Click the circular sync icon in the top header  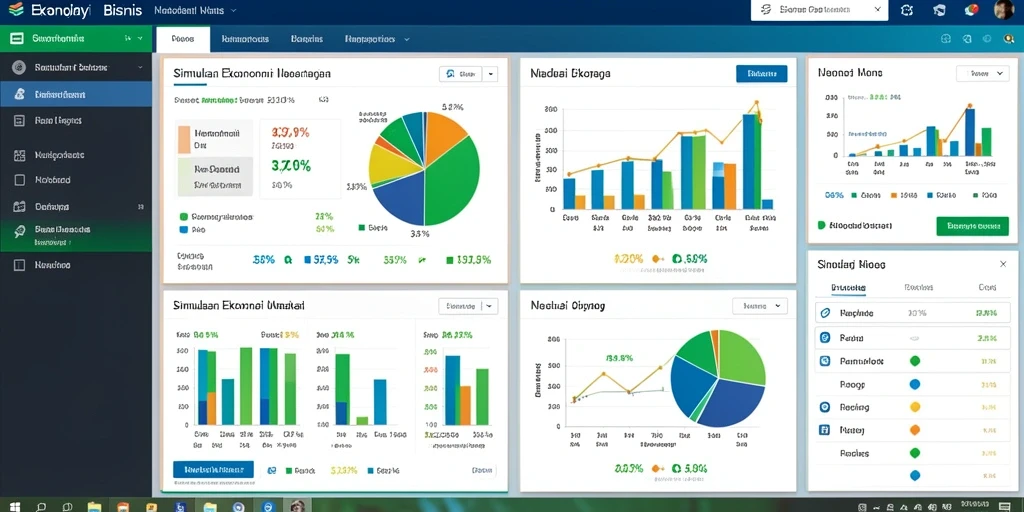pyautogui.click(x=906, y=10)
